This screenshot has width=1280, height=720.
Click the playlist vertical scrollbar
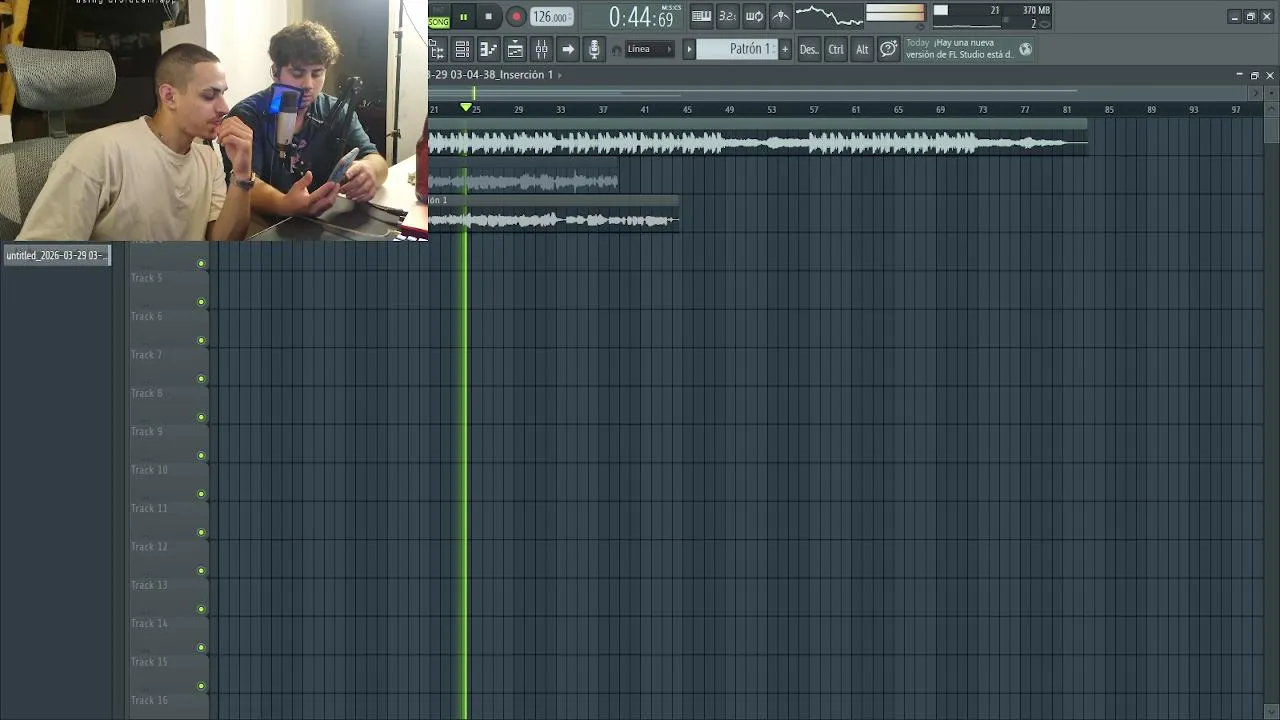pyautogui.click(x=1271, y=130)
